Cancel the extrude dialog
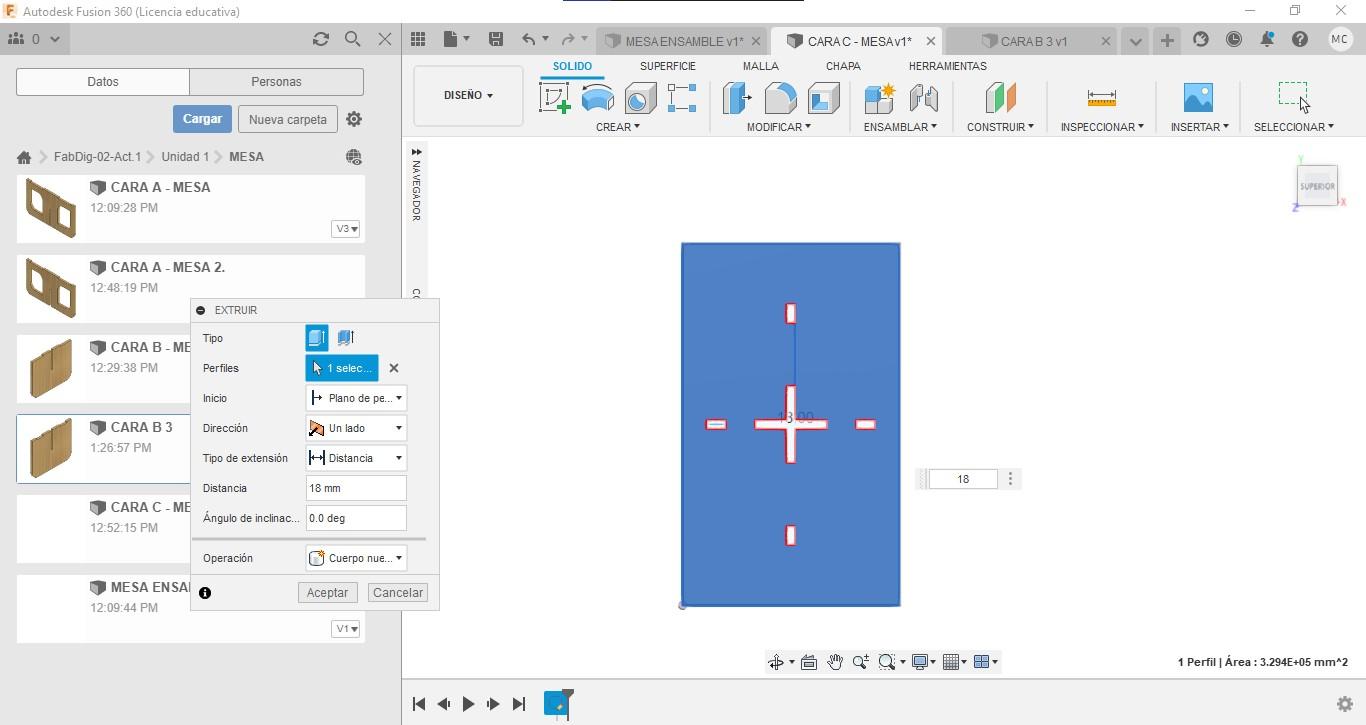Viewport: 1366px width, 725px height. (x=398, y=593)
